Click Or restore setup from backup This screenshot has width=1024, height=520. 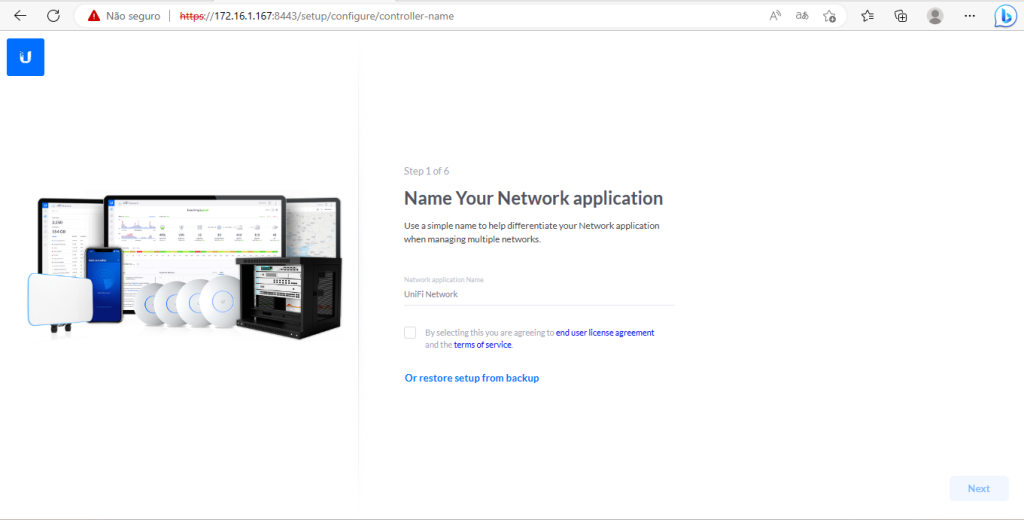coord(471,378)
